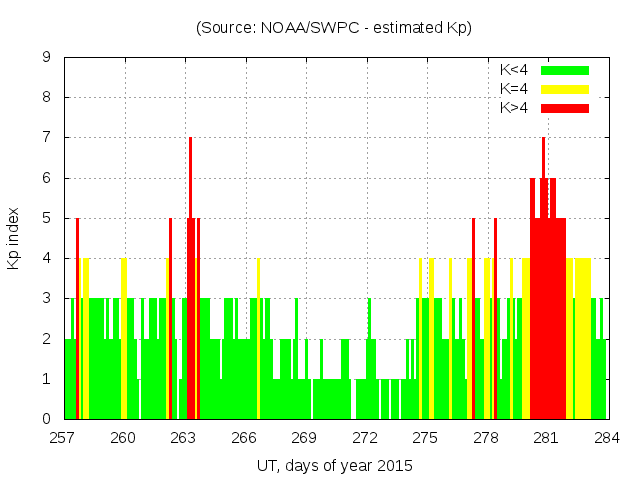640x480 pixels.
Task: Click the chart title 'Source: NOAA/SWPC - estimated Kp'
Action: [x=334, y=28]
